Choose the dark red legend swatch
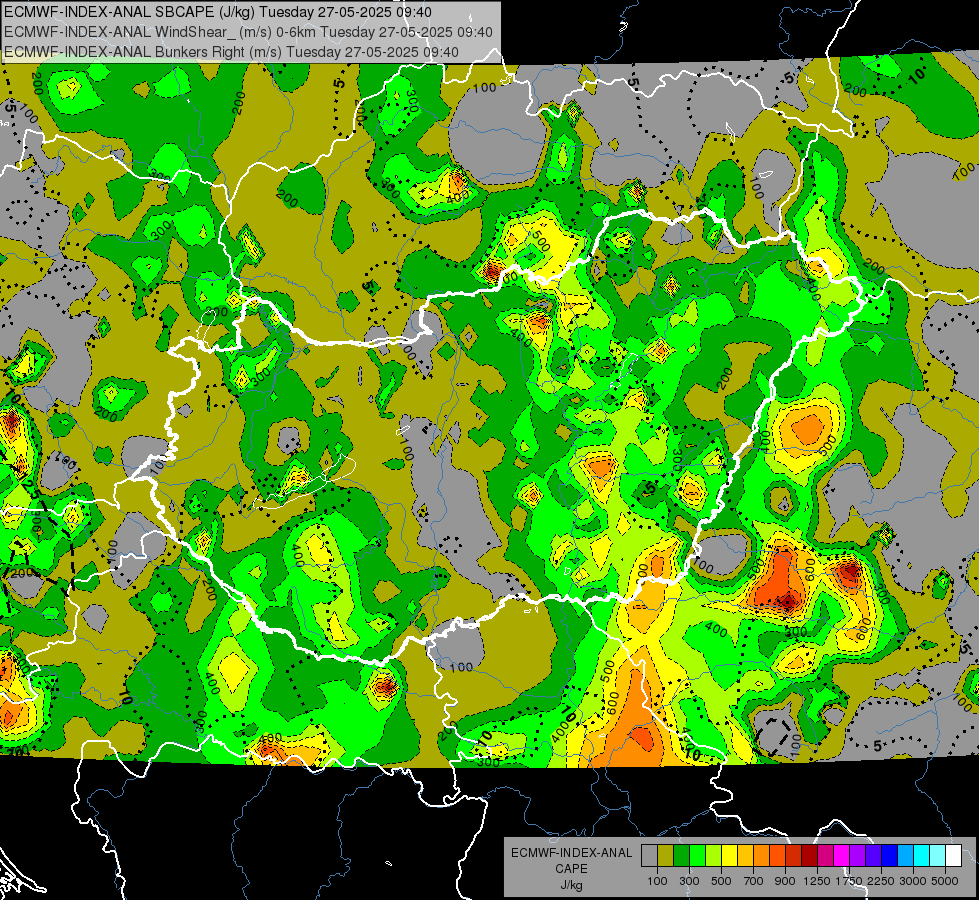The image size is (979, 900). 809,855
